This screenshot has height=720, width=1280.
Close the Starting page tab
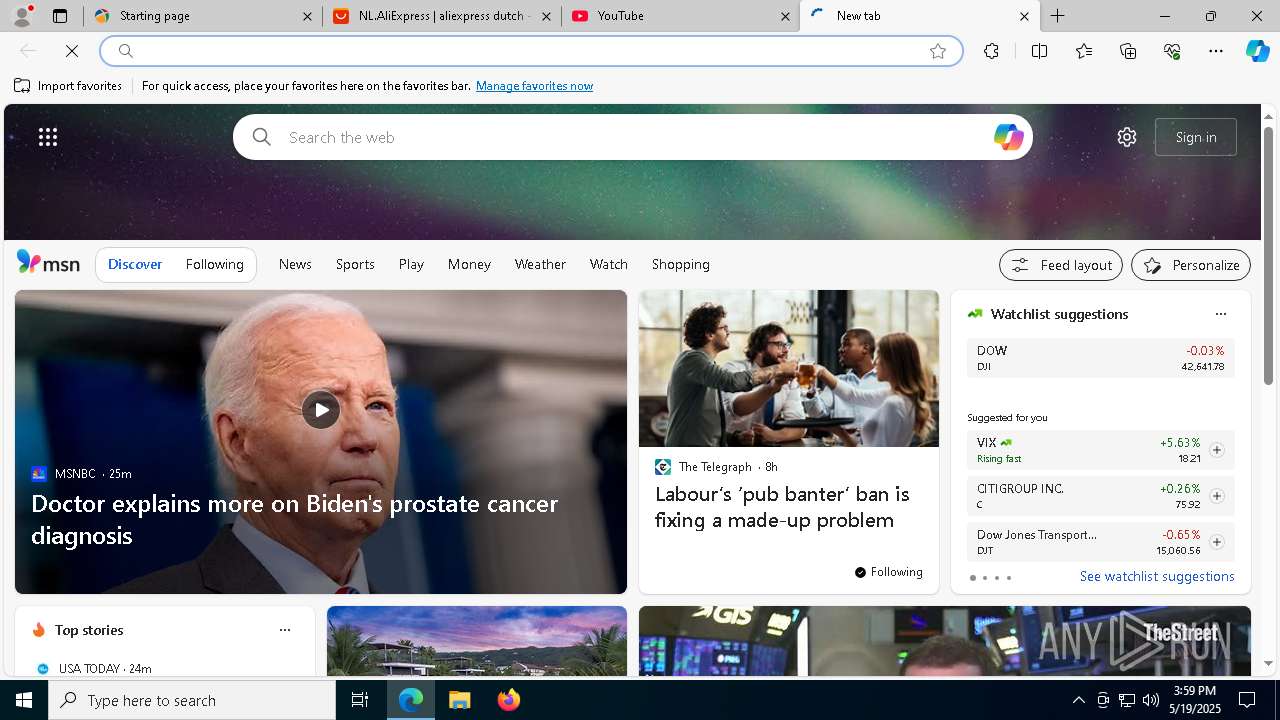point(308,16)
